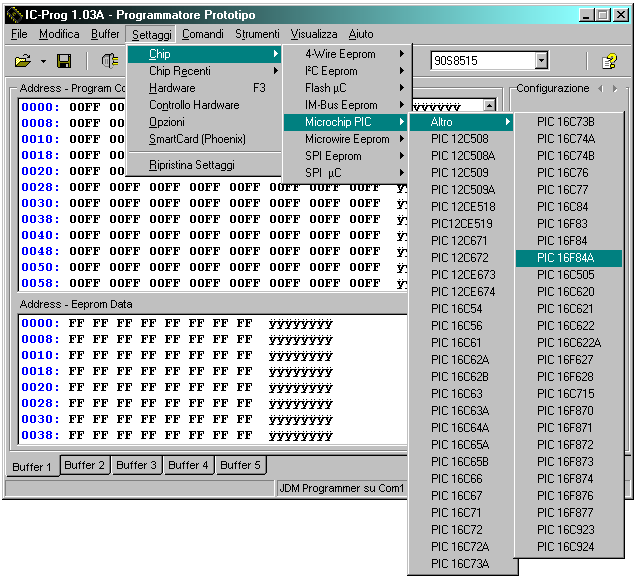This screenshot has width=637, height=578.
Task: Open Opzioni from Settaggi menu
Action: [204, 122]
